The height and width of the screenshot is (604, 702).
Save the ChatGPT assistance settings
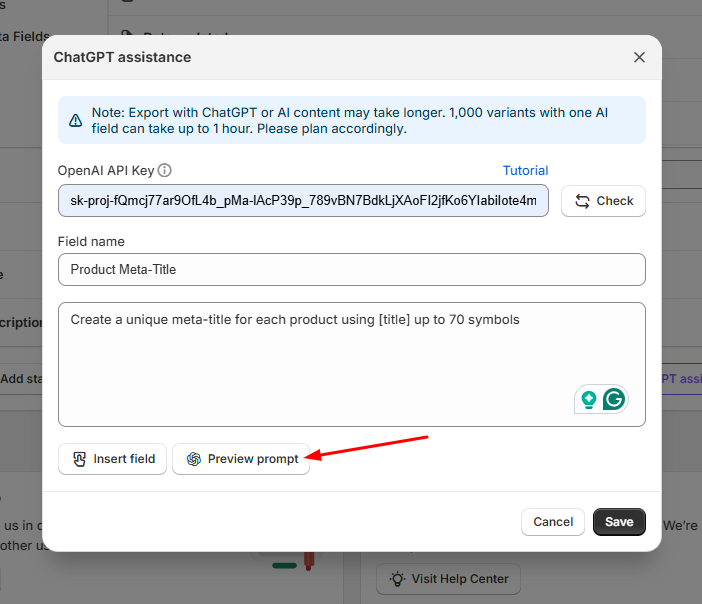(x=619, y=522)
